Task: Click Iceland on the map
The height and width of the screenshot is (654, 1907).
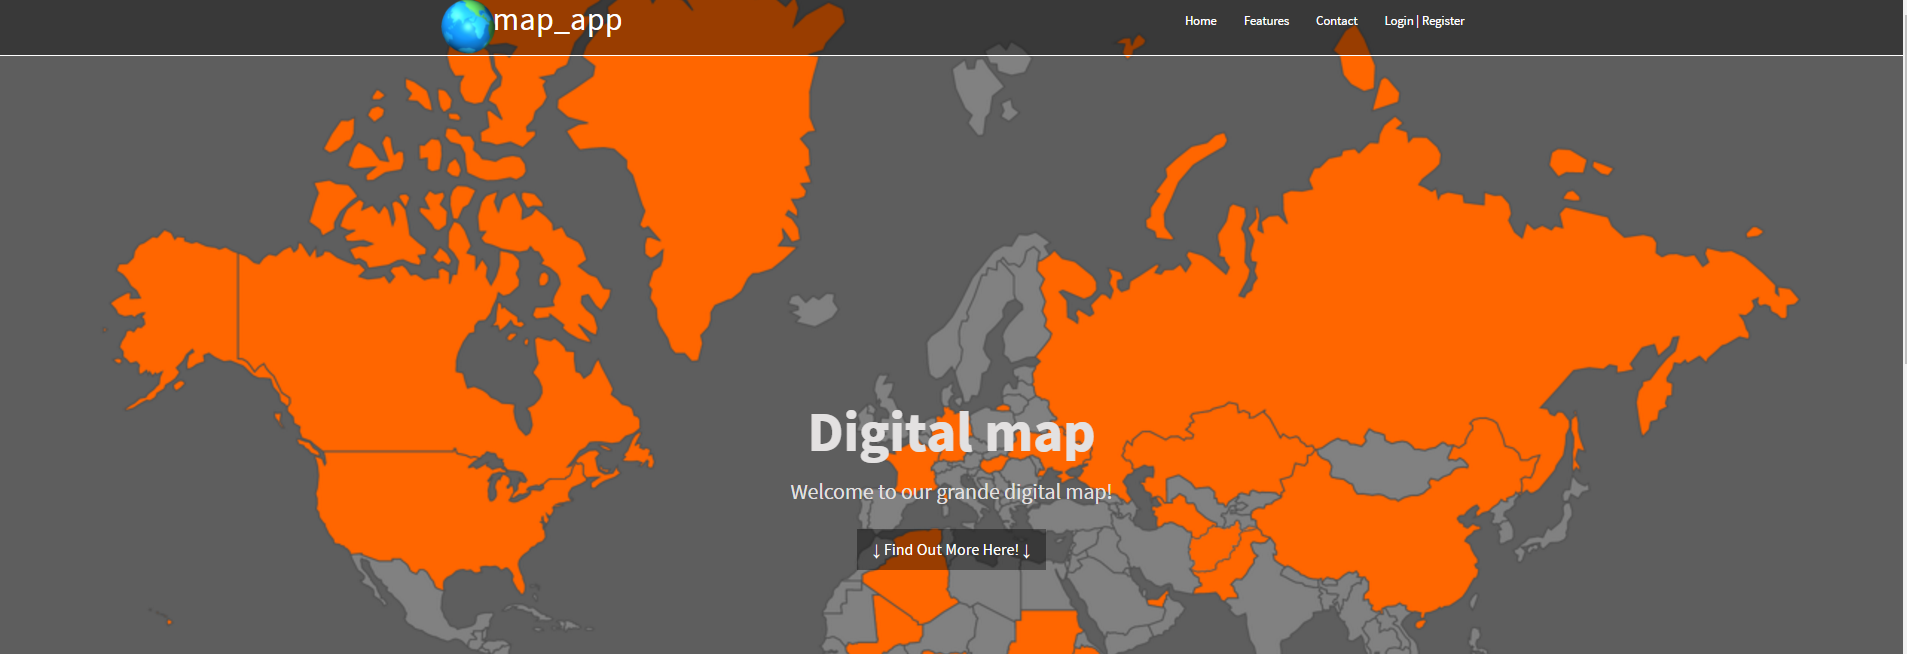Action: 813,308
